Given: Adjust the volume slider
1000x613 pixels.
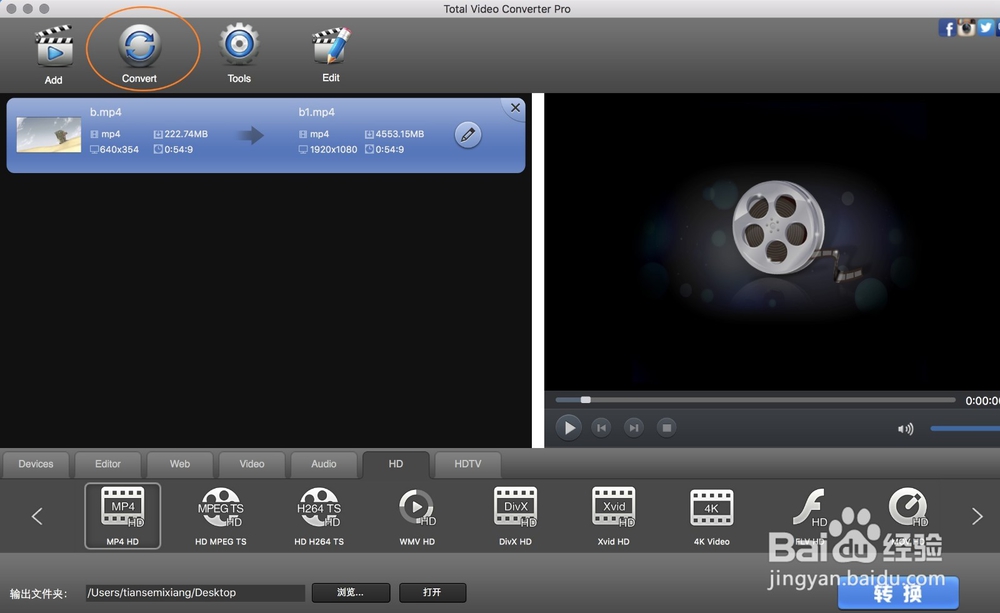Looking at the screenshot, I should [965, 429].
